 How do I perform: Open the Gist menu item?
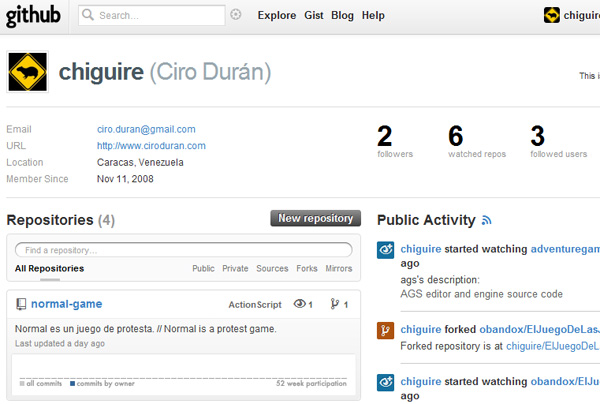[x=314, y=15]
